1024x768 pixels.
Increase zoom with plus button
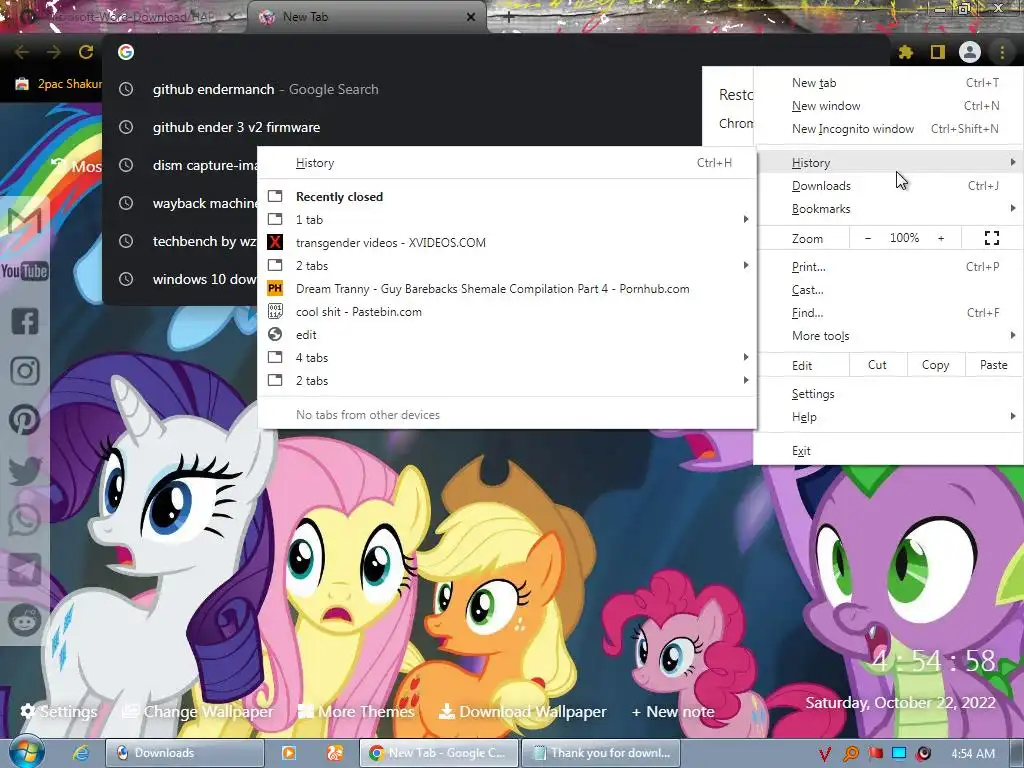[941, 238]
